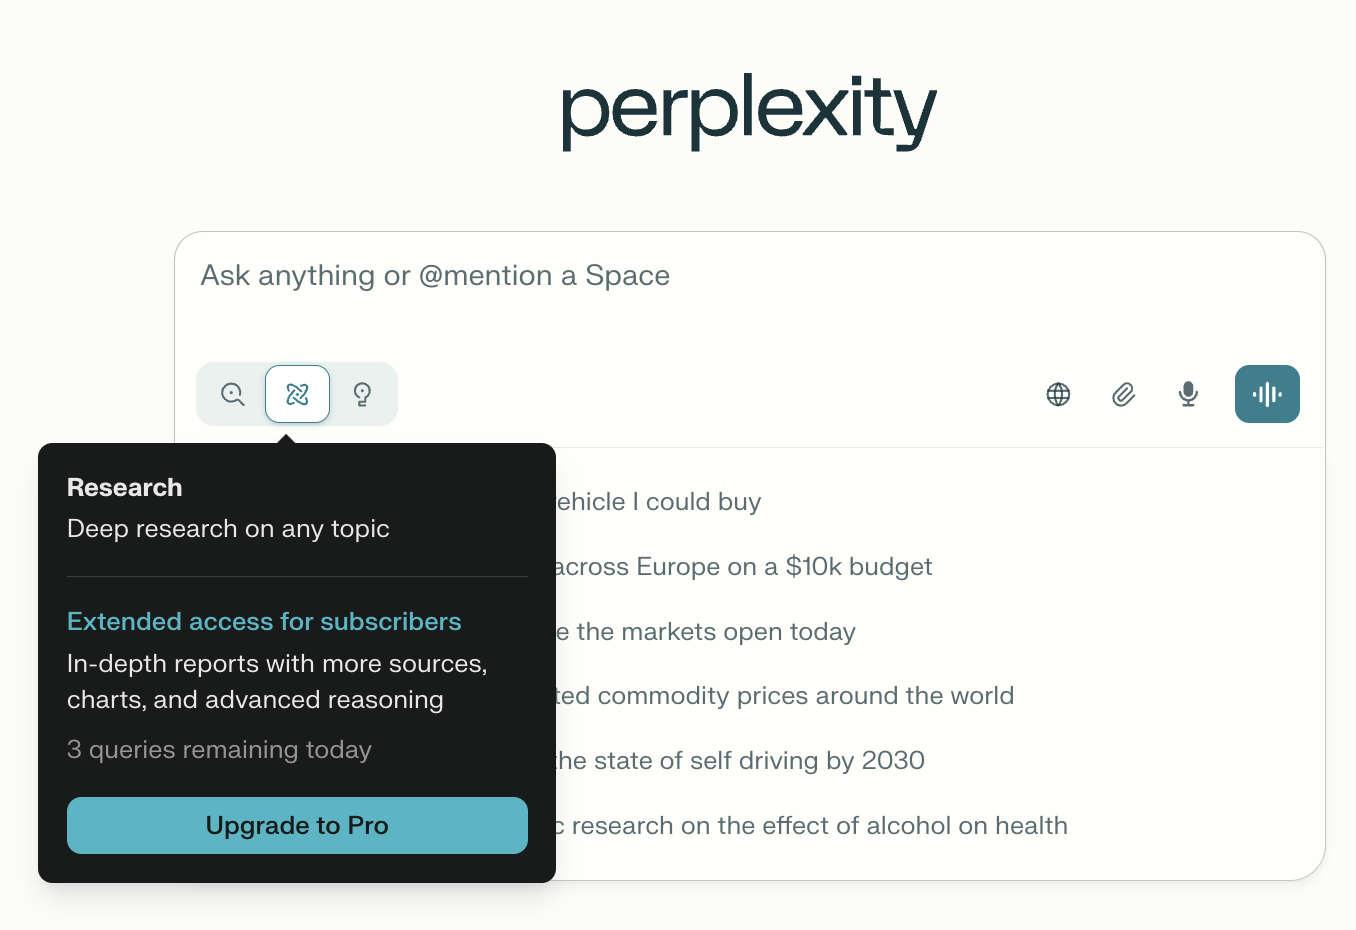Select the Search mode magnifier icon
Image resolution: width=1356 pixels, height=930 pixels.
[x=233, y=394]
